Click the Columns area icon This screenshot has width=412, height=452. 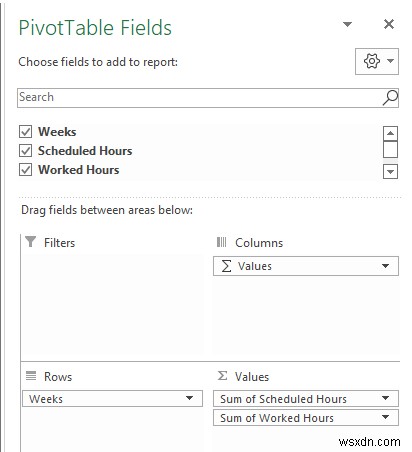(x=221, y=242)
